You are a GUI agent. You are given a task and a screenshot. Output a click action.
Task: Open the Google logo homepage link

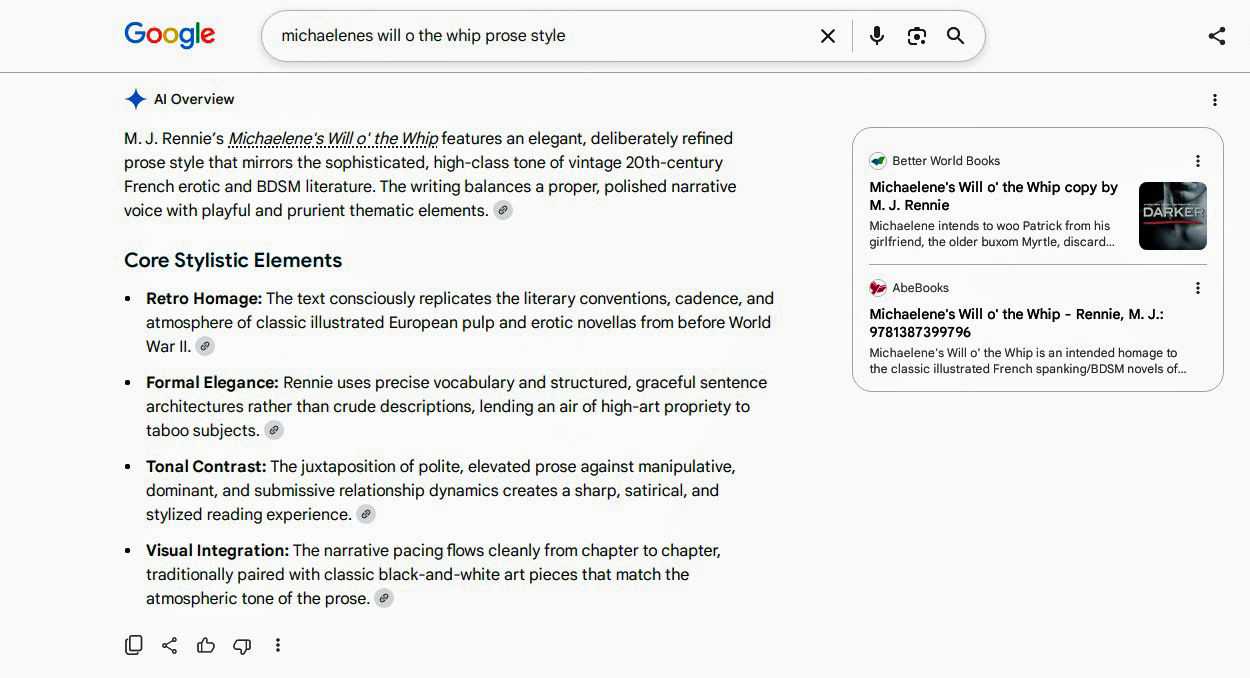[x=170, y=35]
